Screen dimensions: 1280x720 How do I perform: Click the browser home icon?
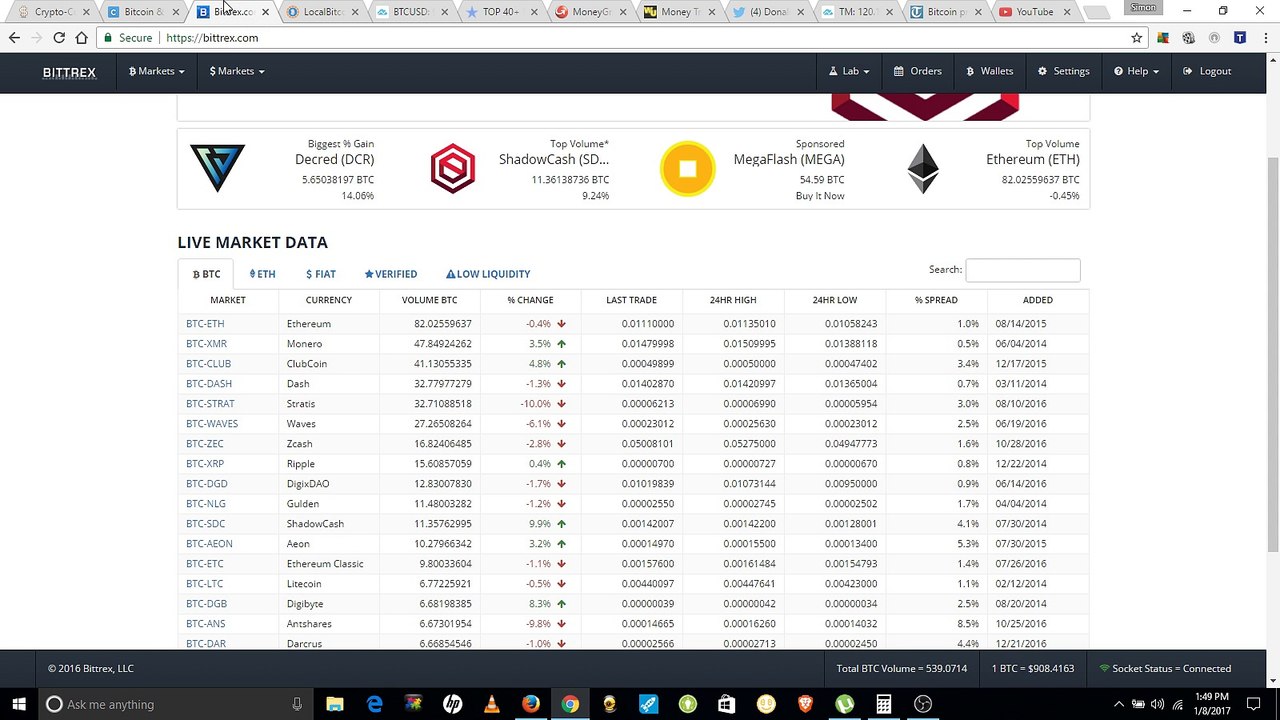coord(81,38)
